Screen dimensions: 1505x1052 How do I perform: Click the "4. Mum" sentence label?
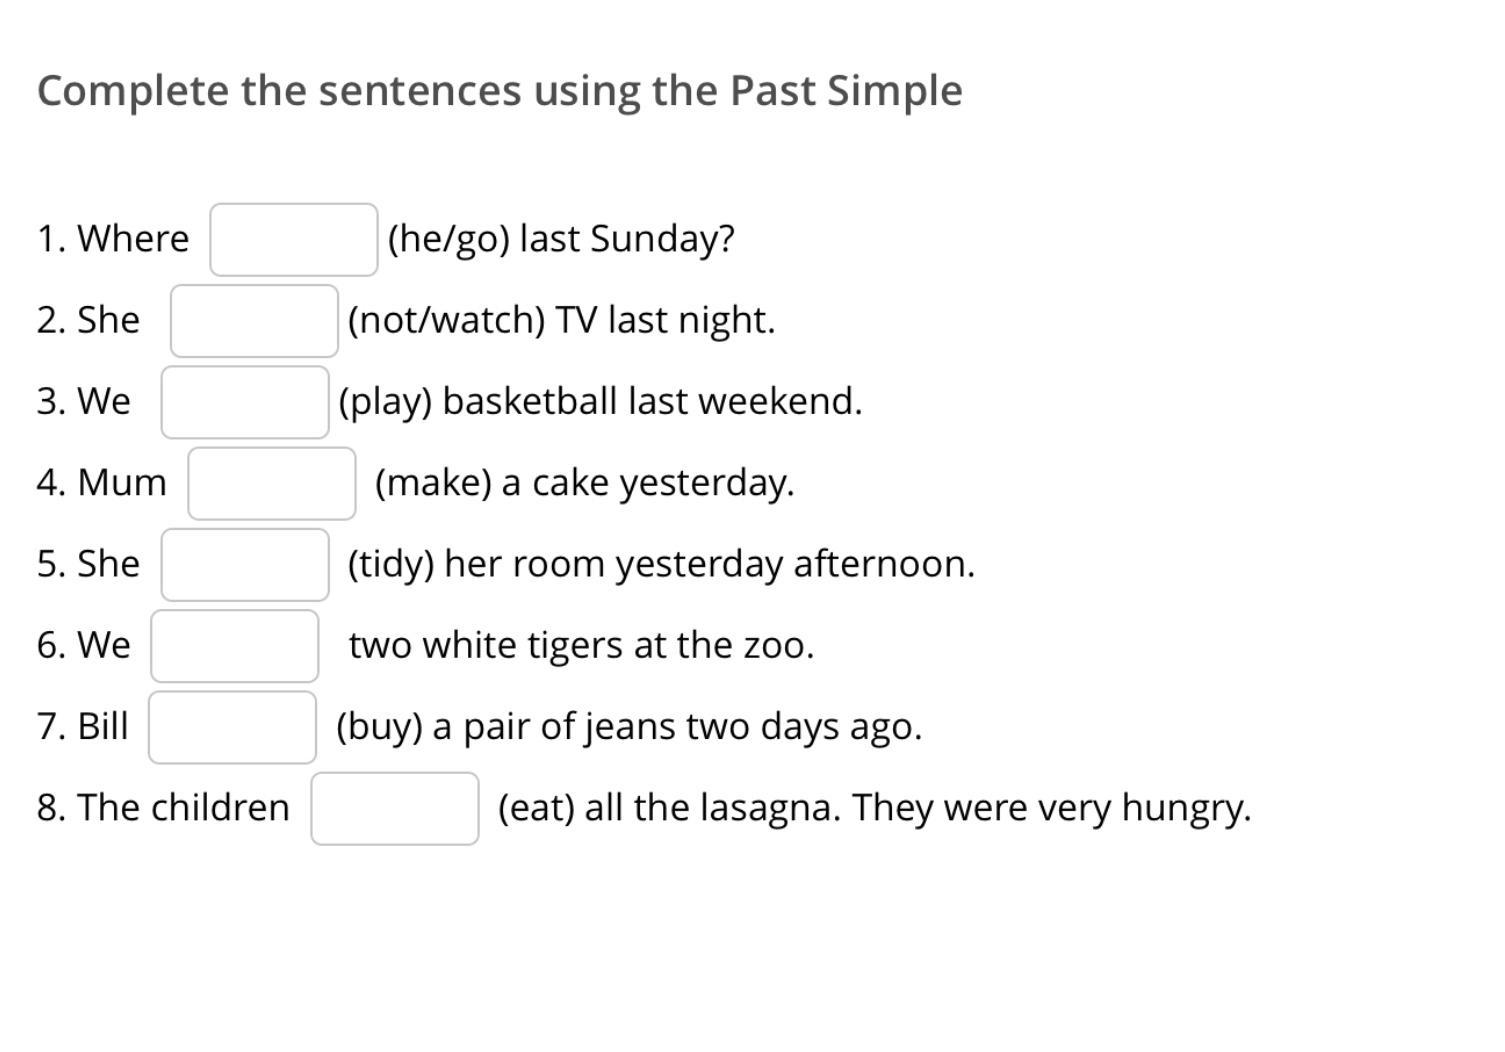(x=102, y=483)
